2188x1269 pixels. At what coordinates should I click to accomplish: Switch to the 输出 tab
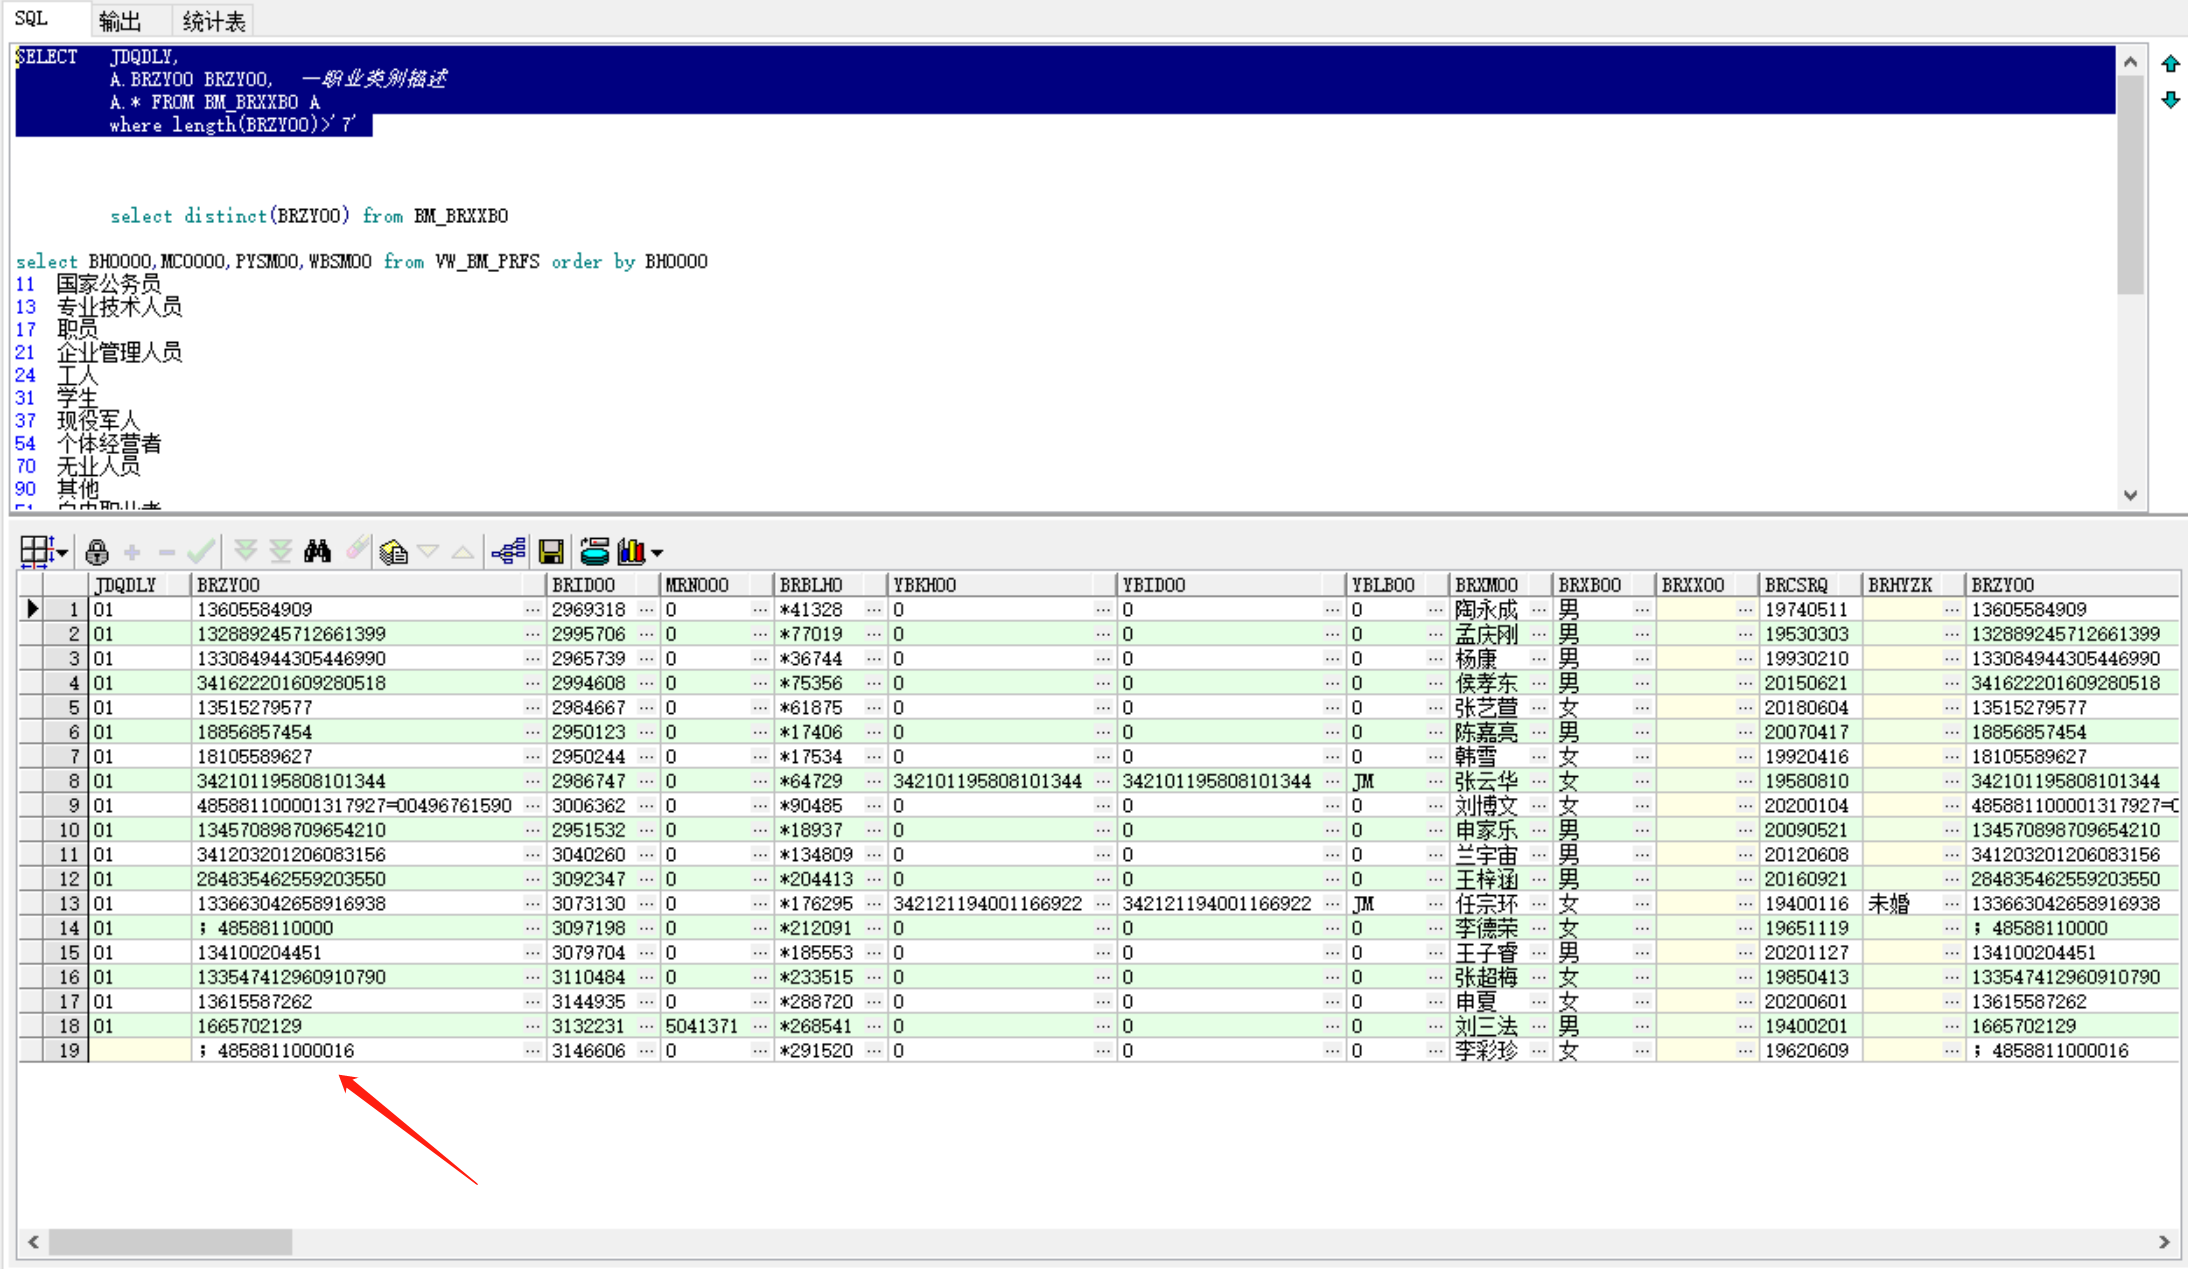tap(120, 21)
